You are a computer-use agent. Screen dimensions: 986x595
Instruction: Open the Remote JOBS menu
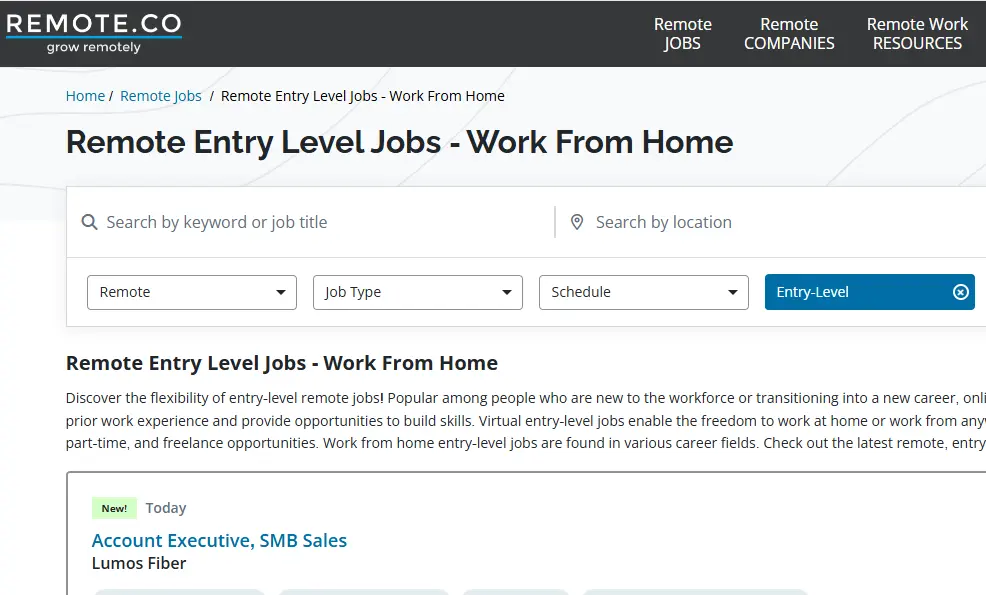[682, 33]
